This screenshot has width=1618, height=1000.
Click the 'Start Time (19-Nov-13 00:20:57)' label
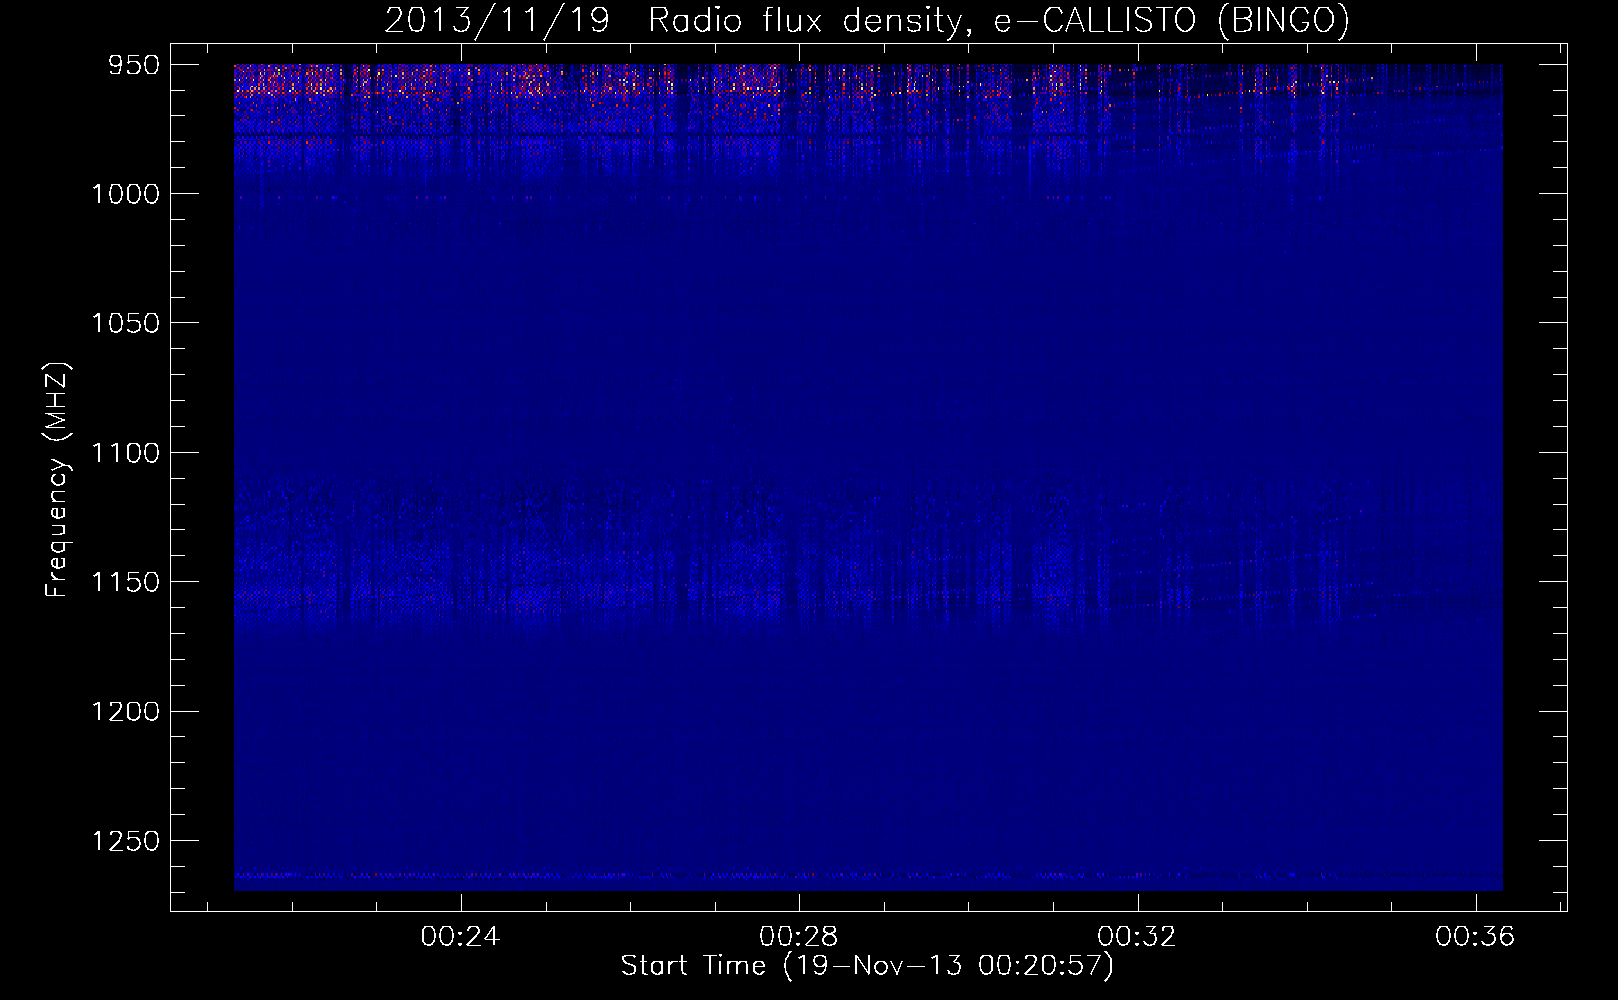(867, 965)
